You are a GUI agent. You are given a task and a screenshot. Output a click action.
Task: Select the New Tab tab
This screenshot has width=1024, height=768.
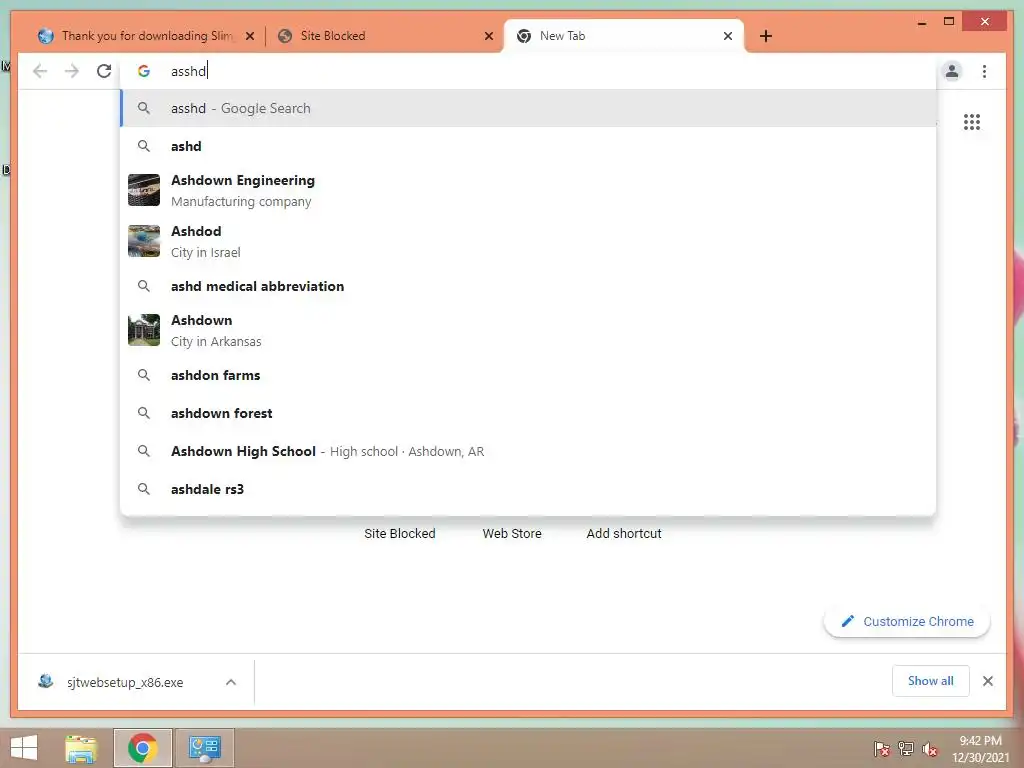point(624,36)
